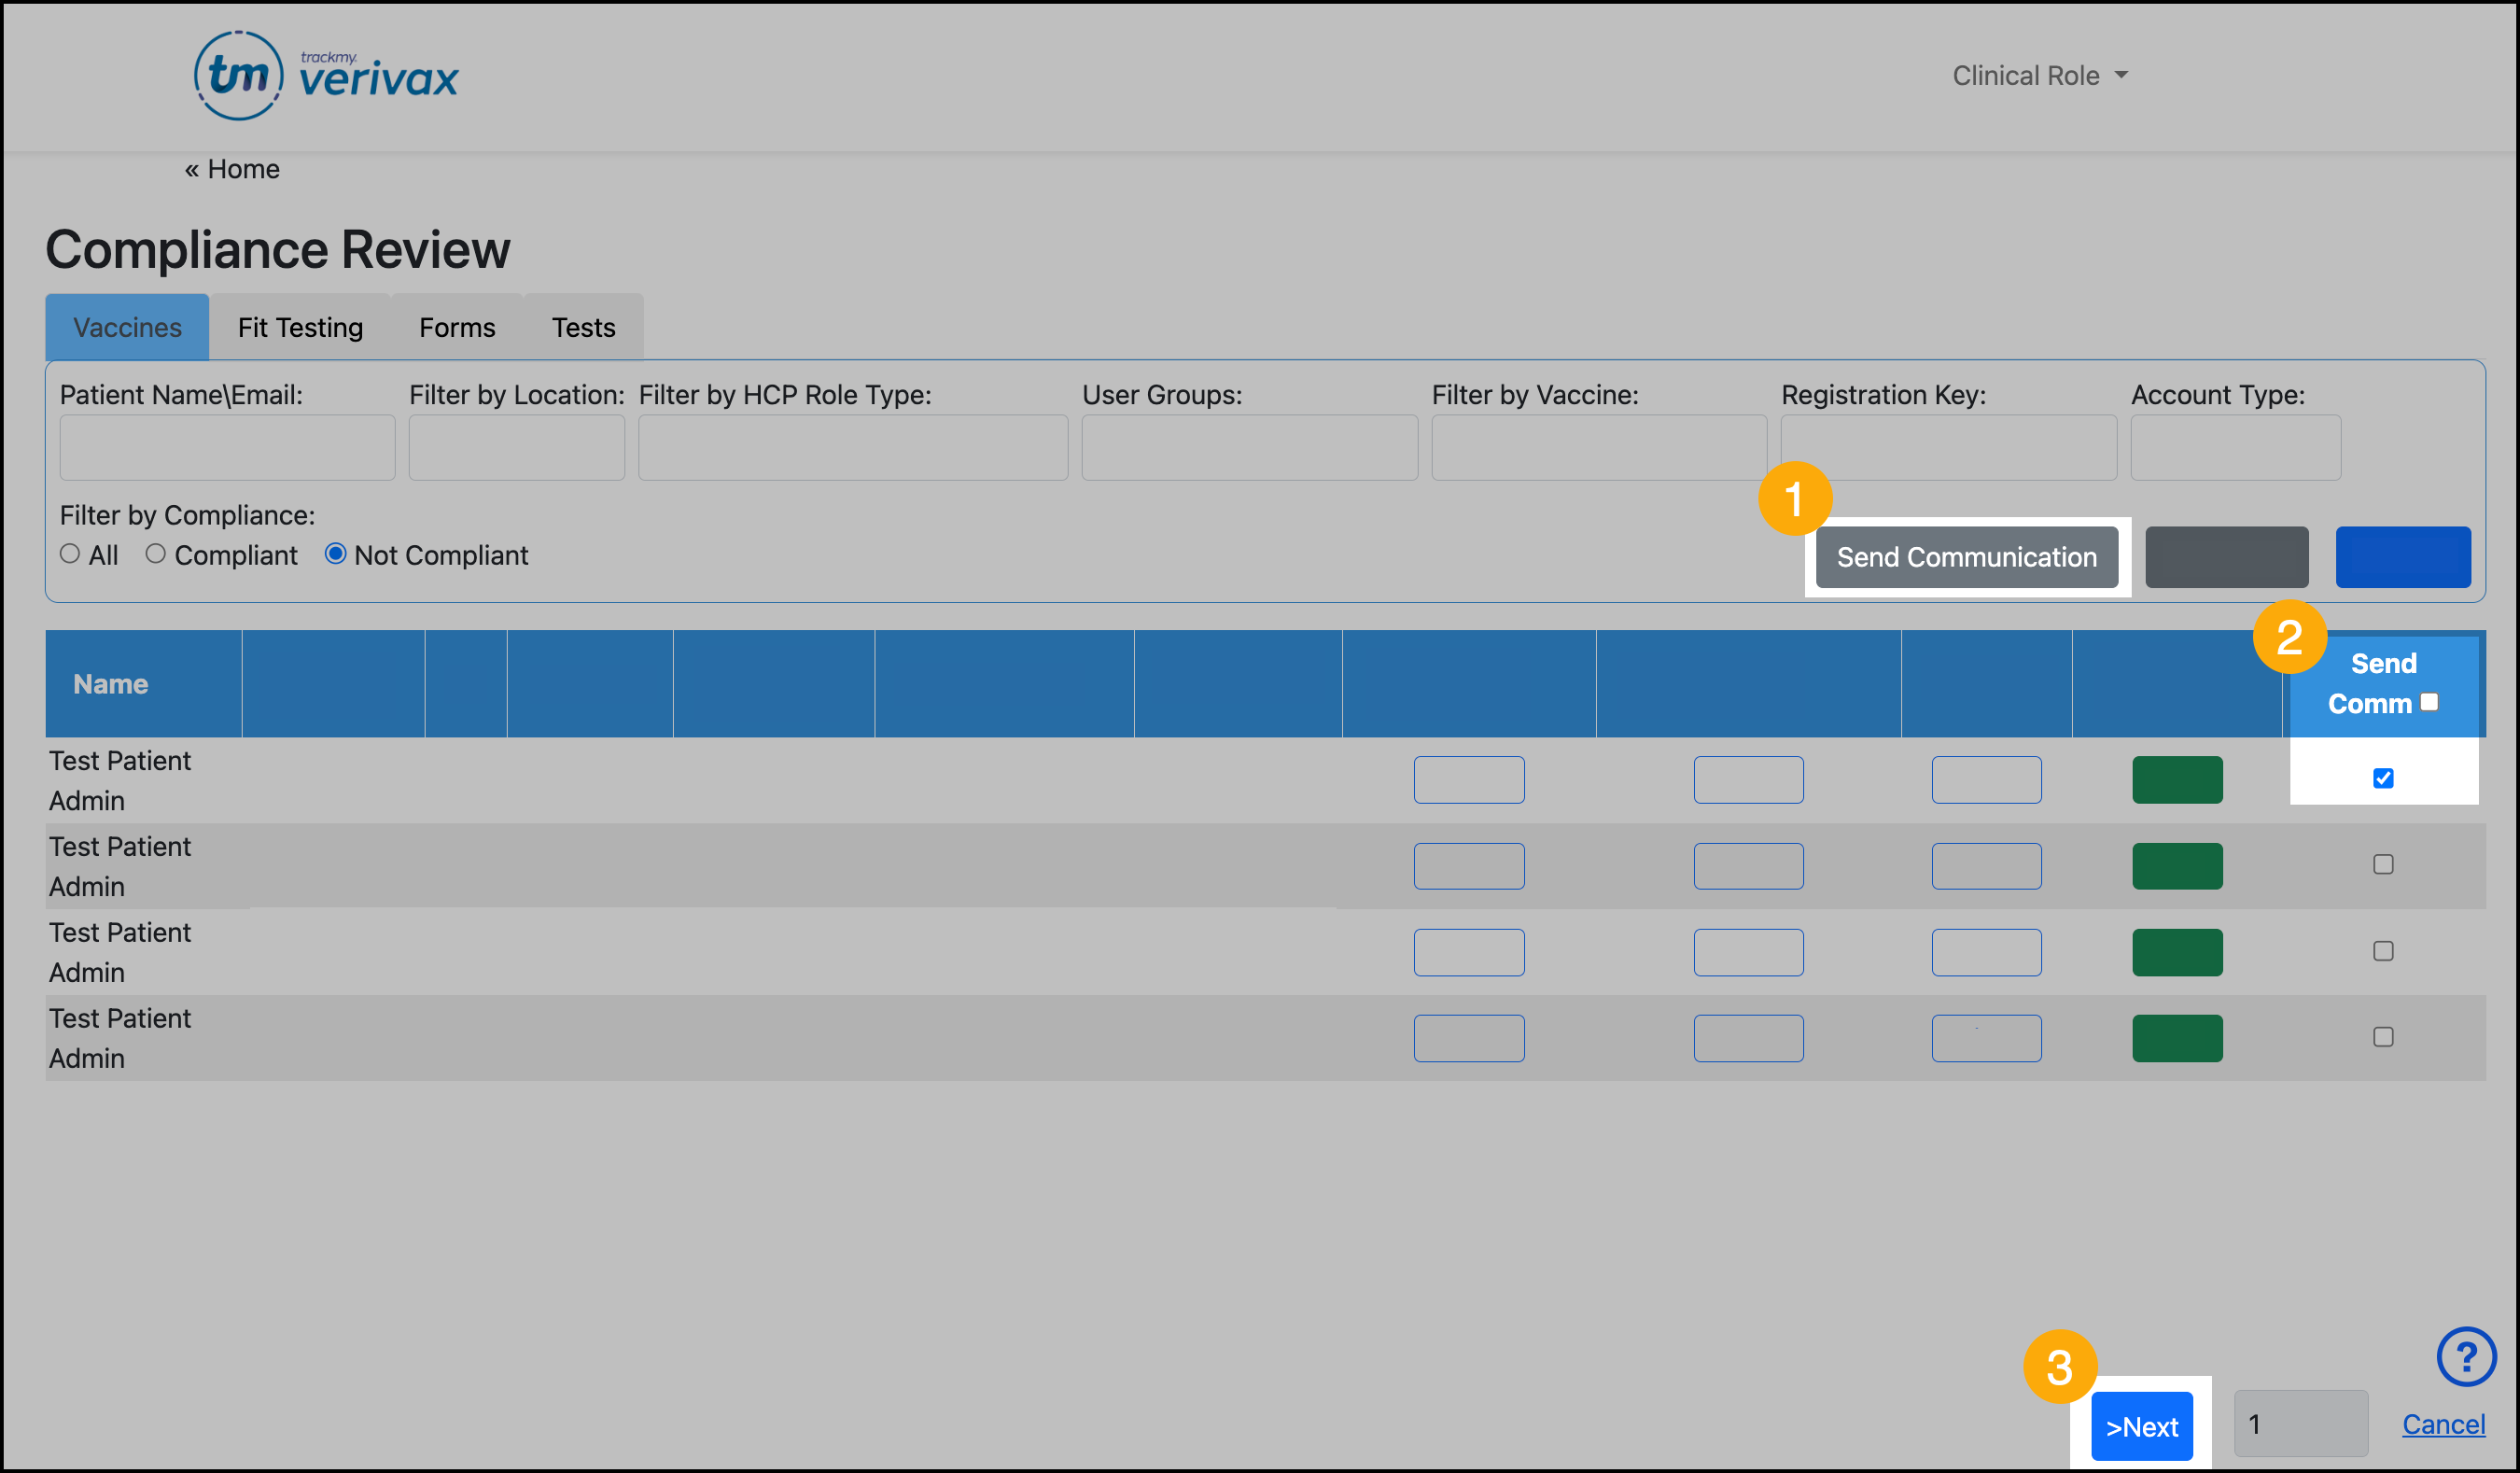The width and height of the screenshot is (2520, 1473).
Task: Click orange step marker number 3
Action: pyautogui.click(x=2059, y=1367)
